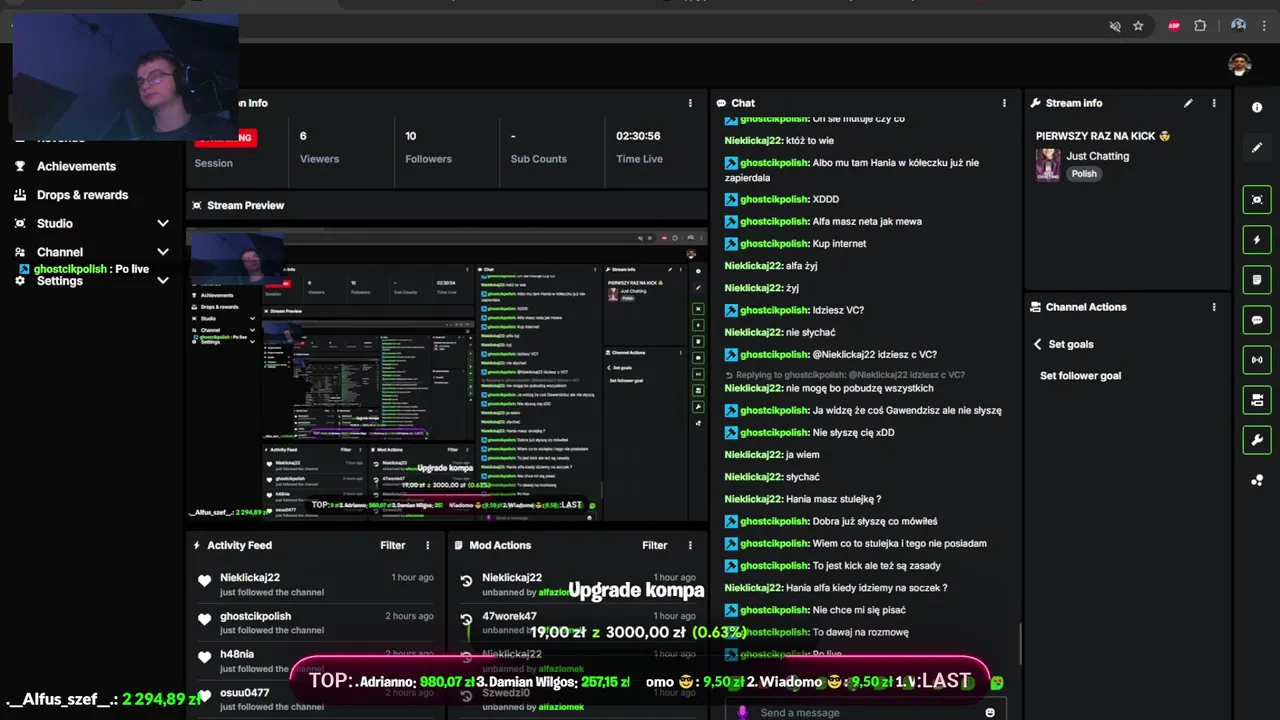1280x720 pixels.
Task: Open the Activity Feed Filter
Action: [392, 545]
